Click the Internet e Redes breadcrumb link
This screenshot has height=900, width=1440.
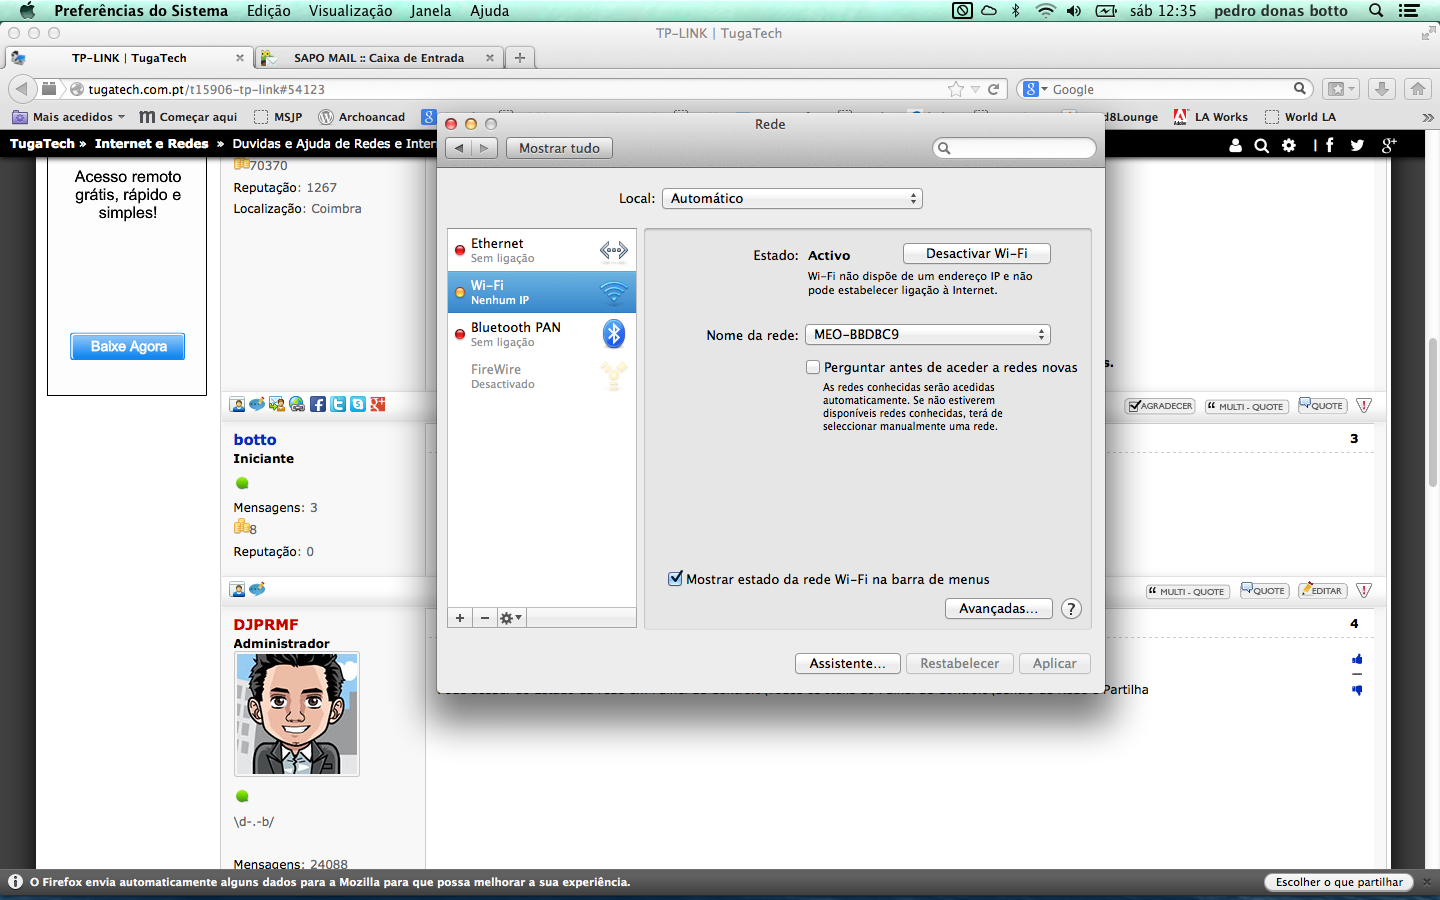(152, 144)
